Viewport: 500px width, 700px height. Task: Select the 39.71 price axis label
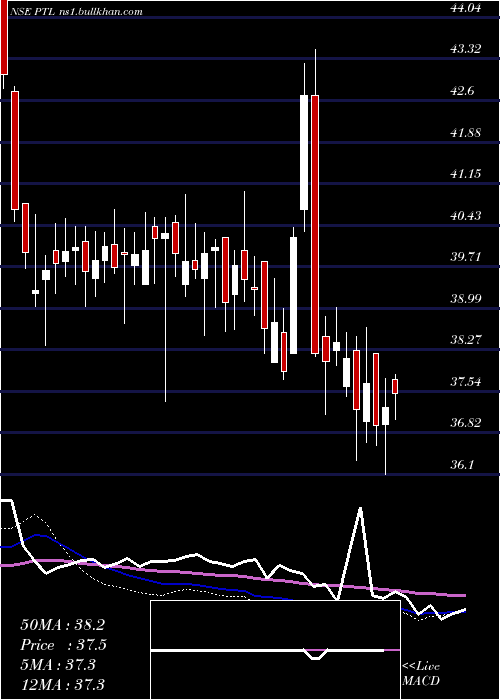[466, 257]
